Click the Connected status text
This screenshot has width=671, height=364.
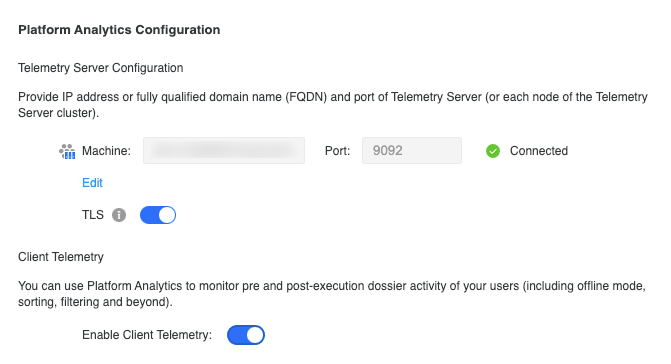pos(539,151)
